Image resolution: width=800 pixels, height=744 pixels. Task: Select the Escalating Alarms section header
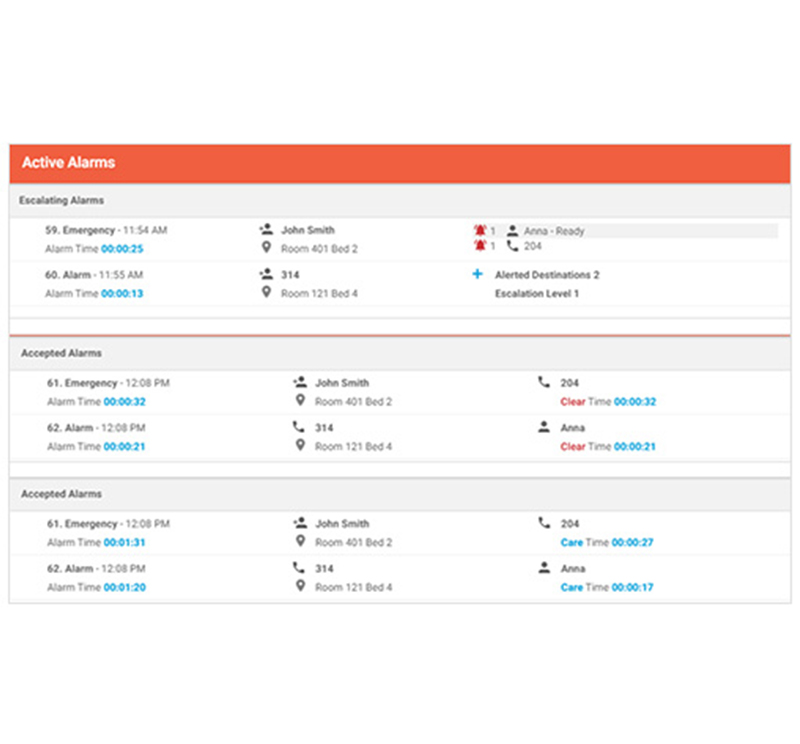pyautogui.click(x=62, y=201)
